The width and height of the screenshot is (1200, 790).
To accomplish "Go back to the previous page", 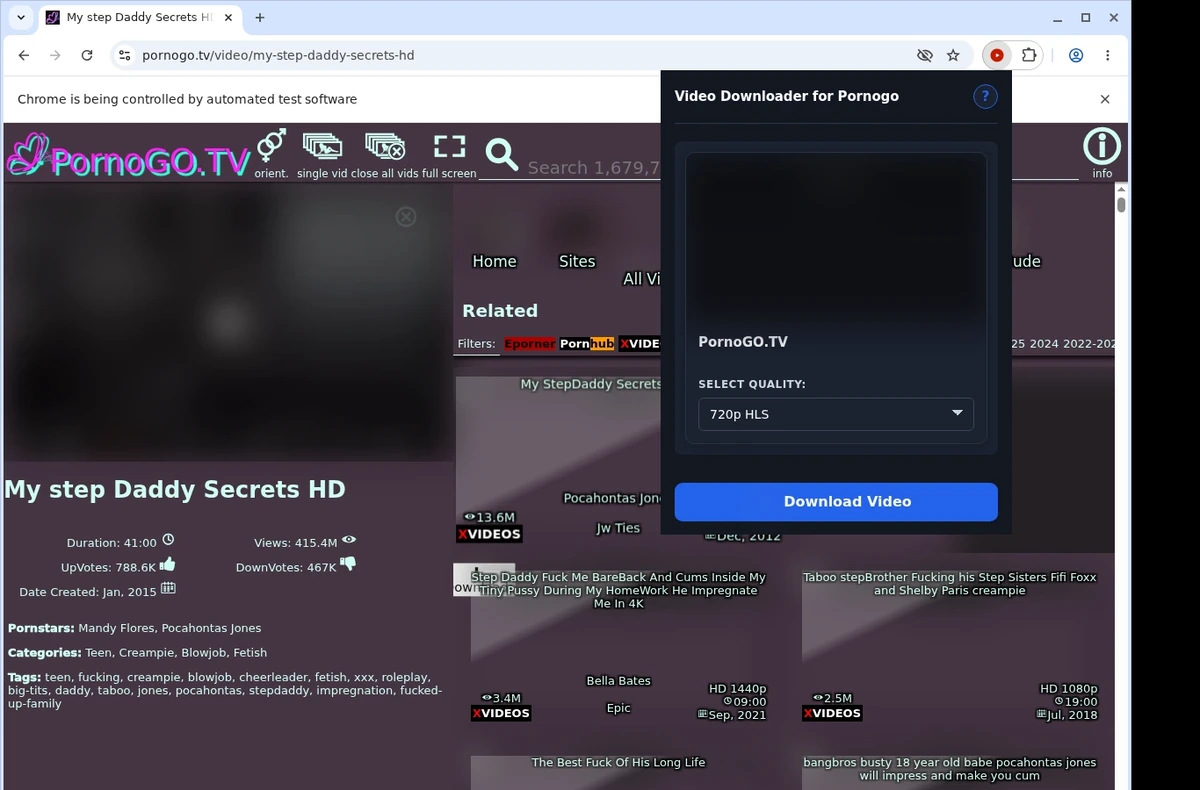I will pyautogui.click(x=24, y=56).
